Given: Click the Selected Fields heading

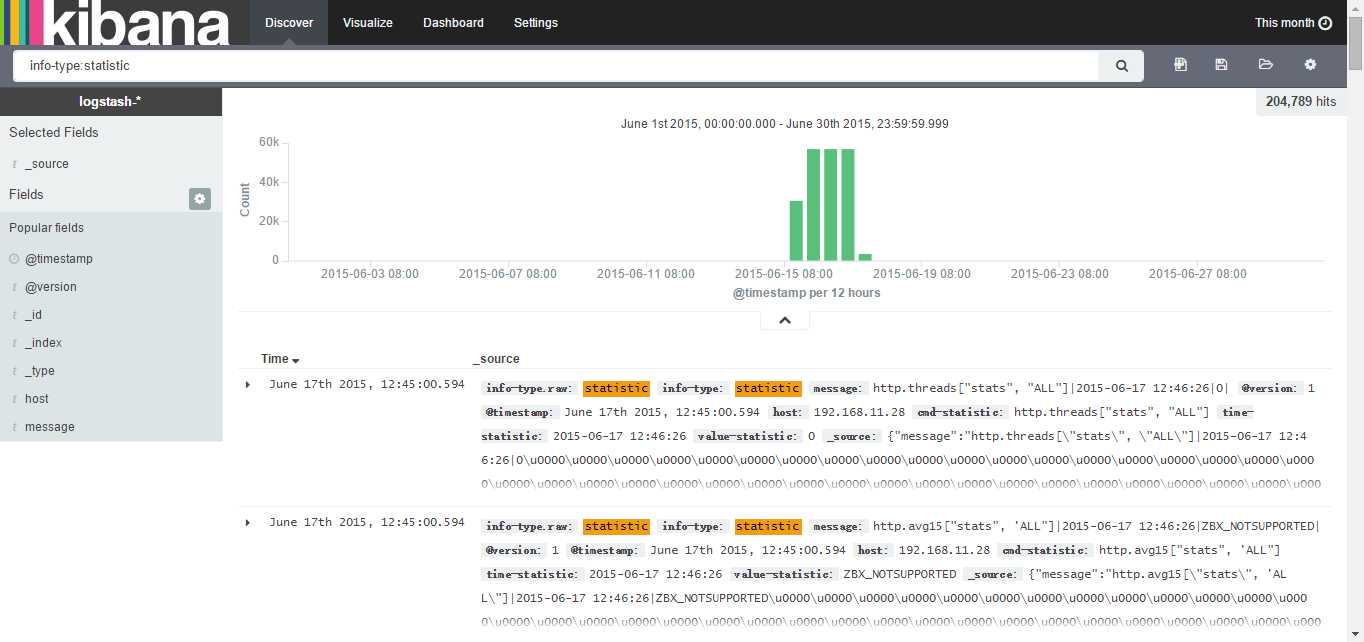Looking at the screenshot, I should click(x=54, y=133).
